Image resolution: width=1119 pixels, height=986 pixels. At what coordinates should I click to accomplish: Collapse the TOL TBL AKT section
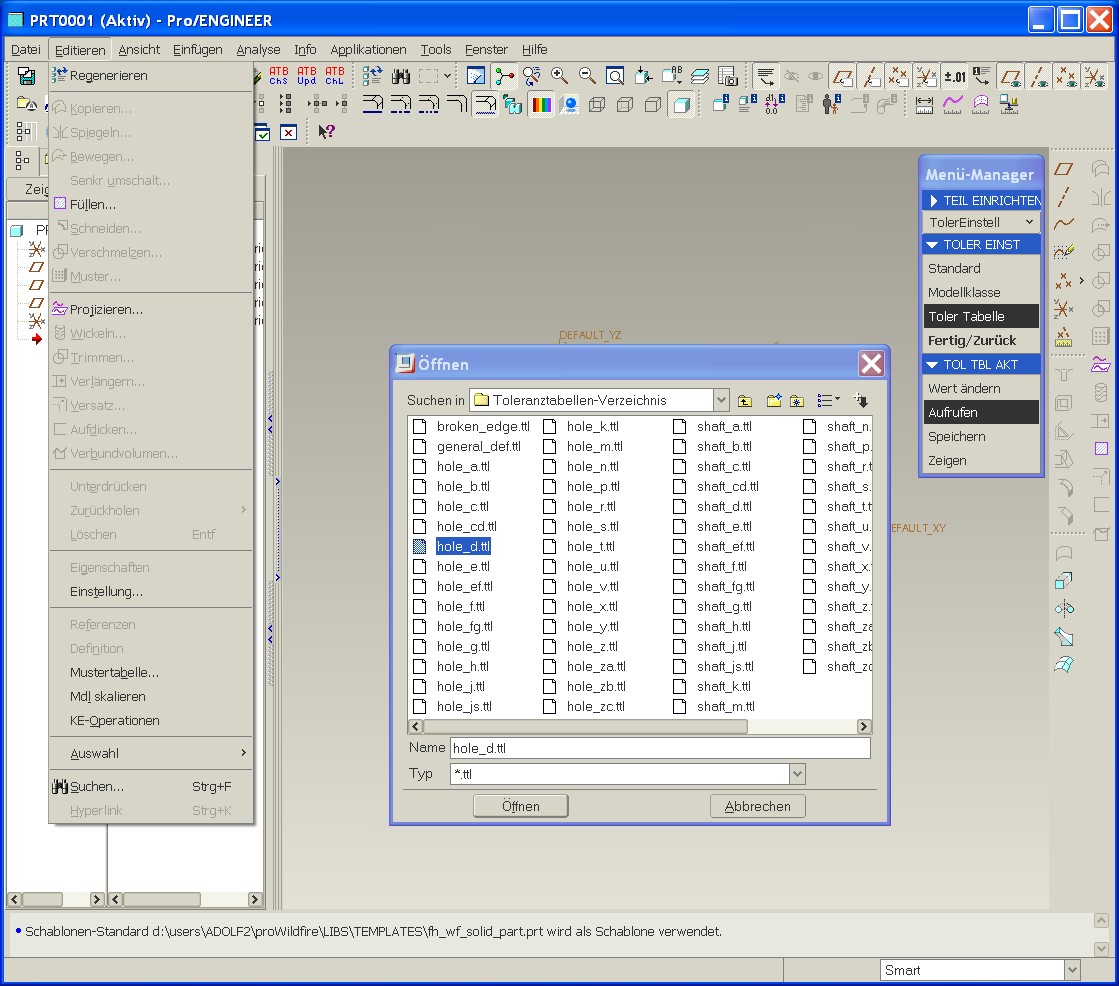click(x=932, y=365)
